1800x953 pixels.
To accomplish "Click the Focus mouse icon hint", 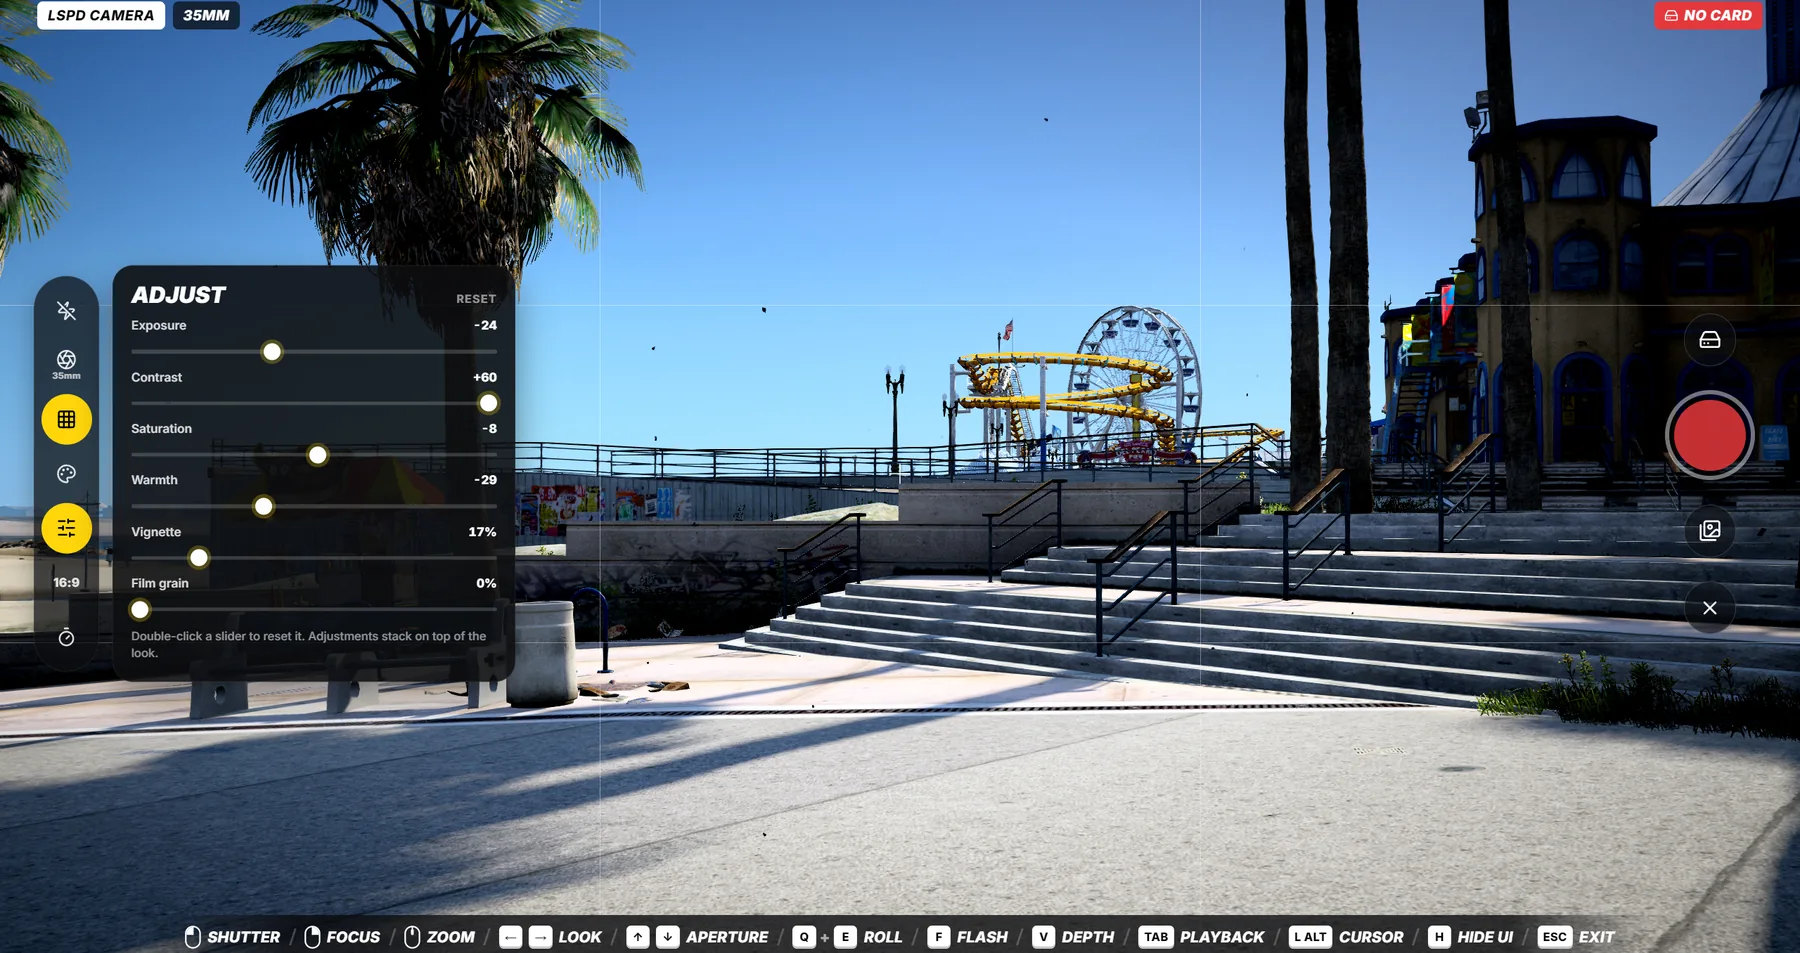I will pos(312,937).
